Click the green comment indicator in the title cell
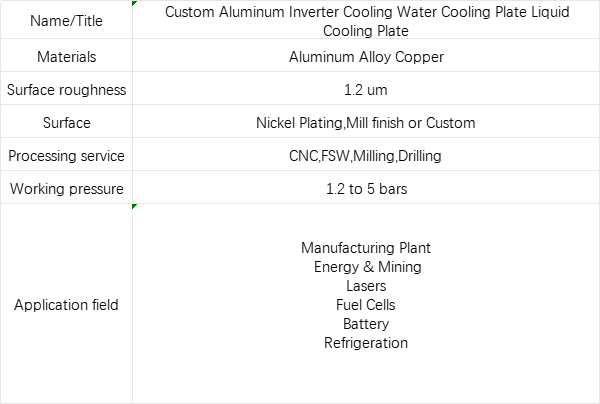The image size is (600, 404). pyautogui.click(x=134, y=3)
